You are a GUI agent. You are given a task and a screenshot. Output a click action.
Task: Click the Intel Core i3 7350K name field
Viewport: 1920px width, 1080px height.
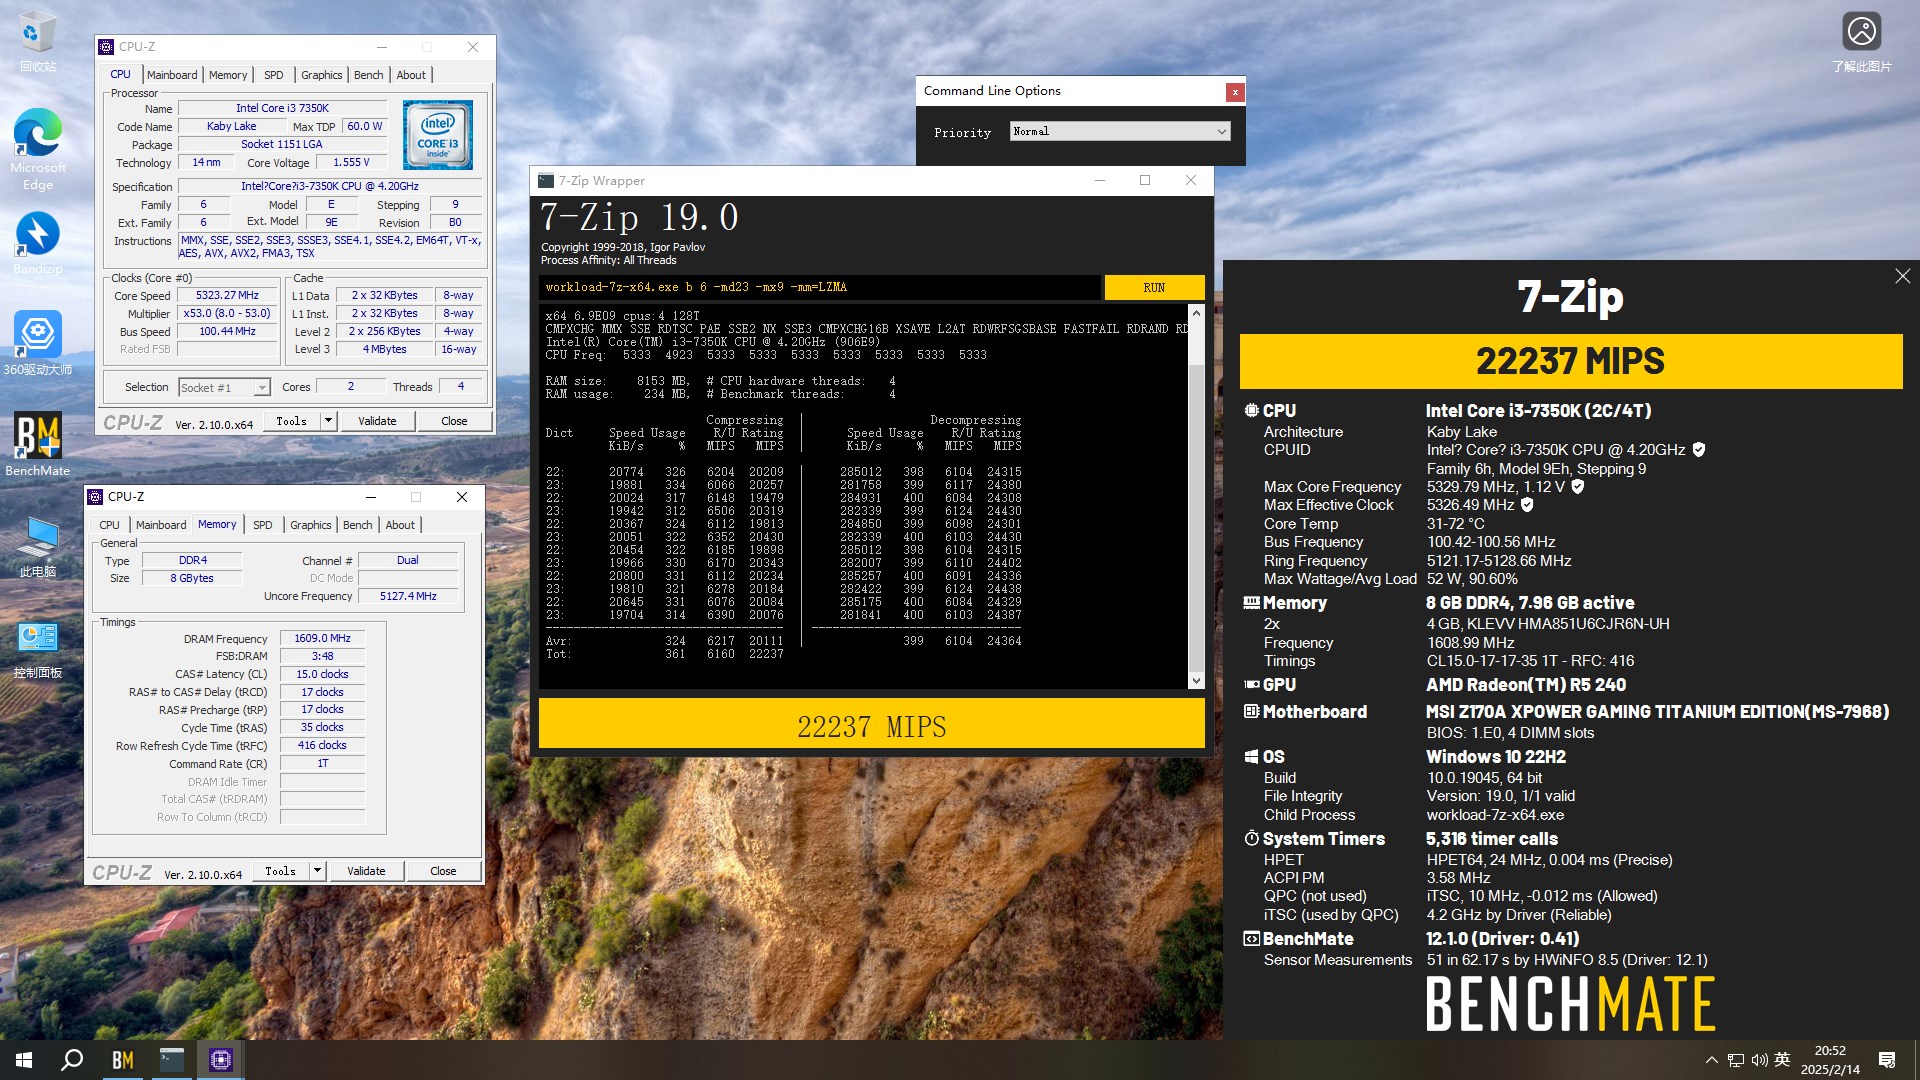pos(282,109)
